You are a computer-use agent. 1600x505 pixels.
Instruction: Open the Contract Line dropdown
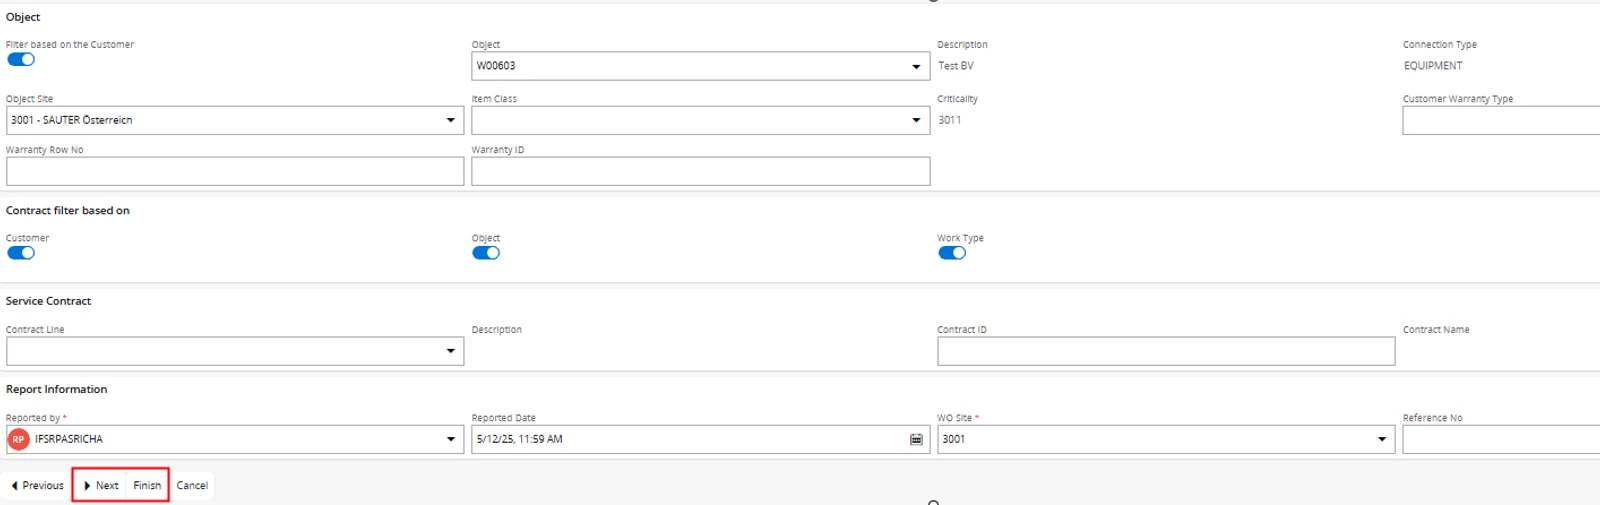(450, 351)
